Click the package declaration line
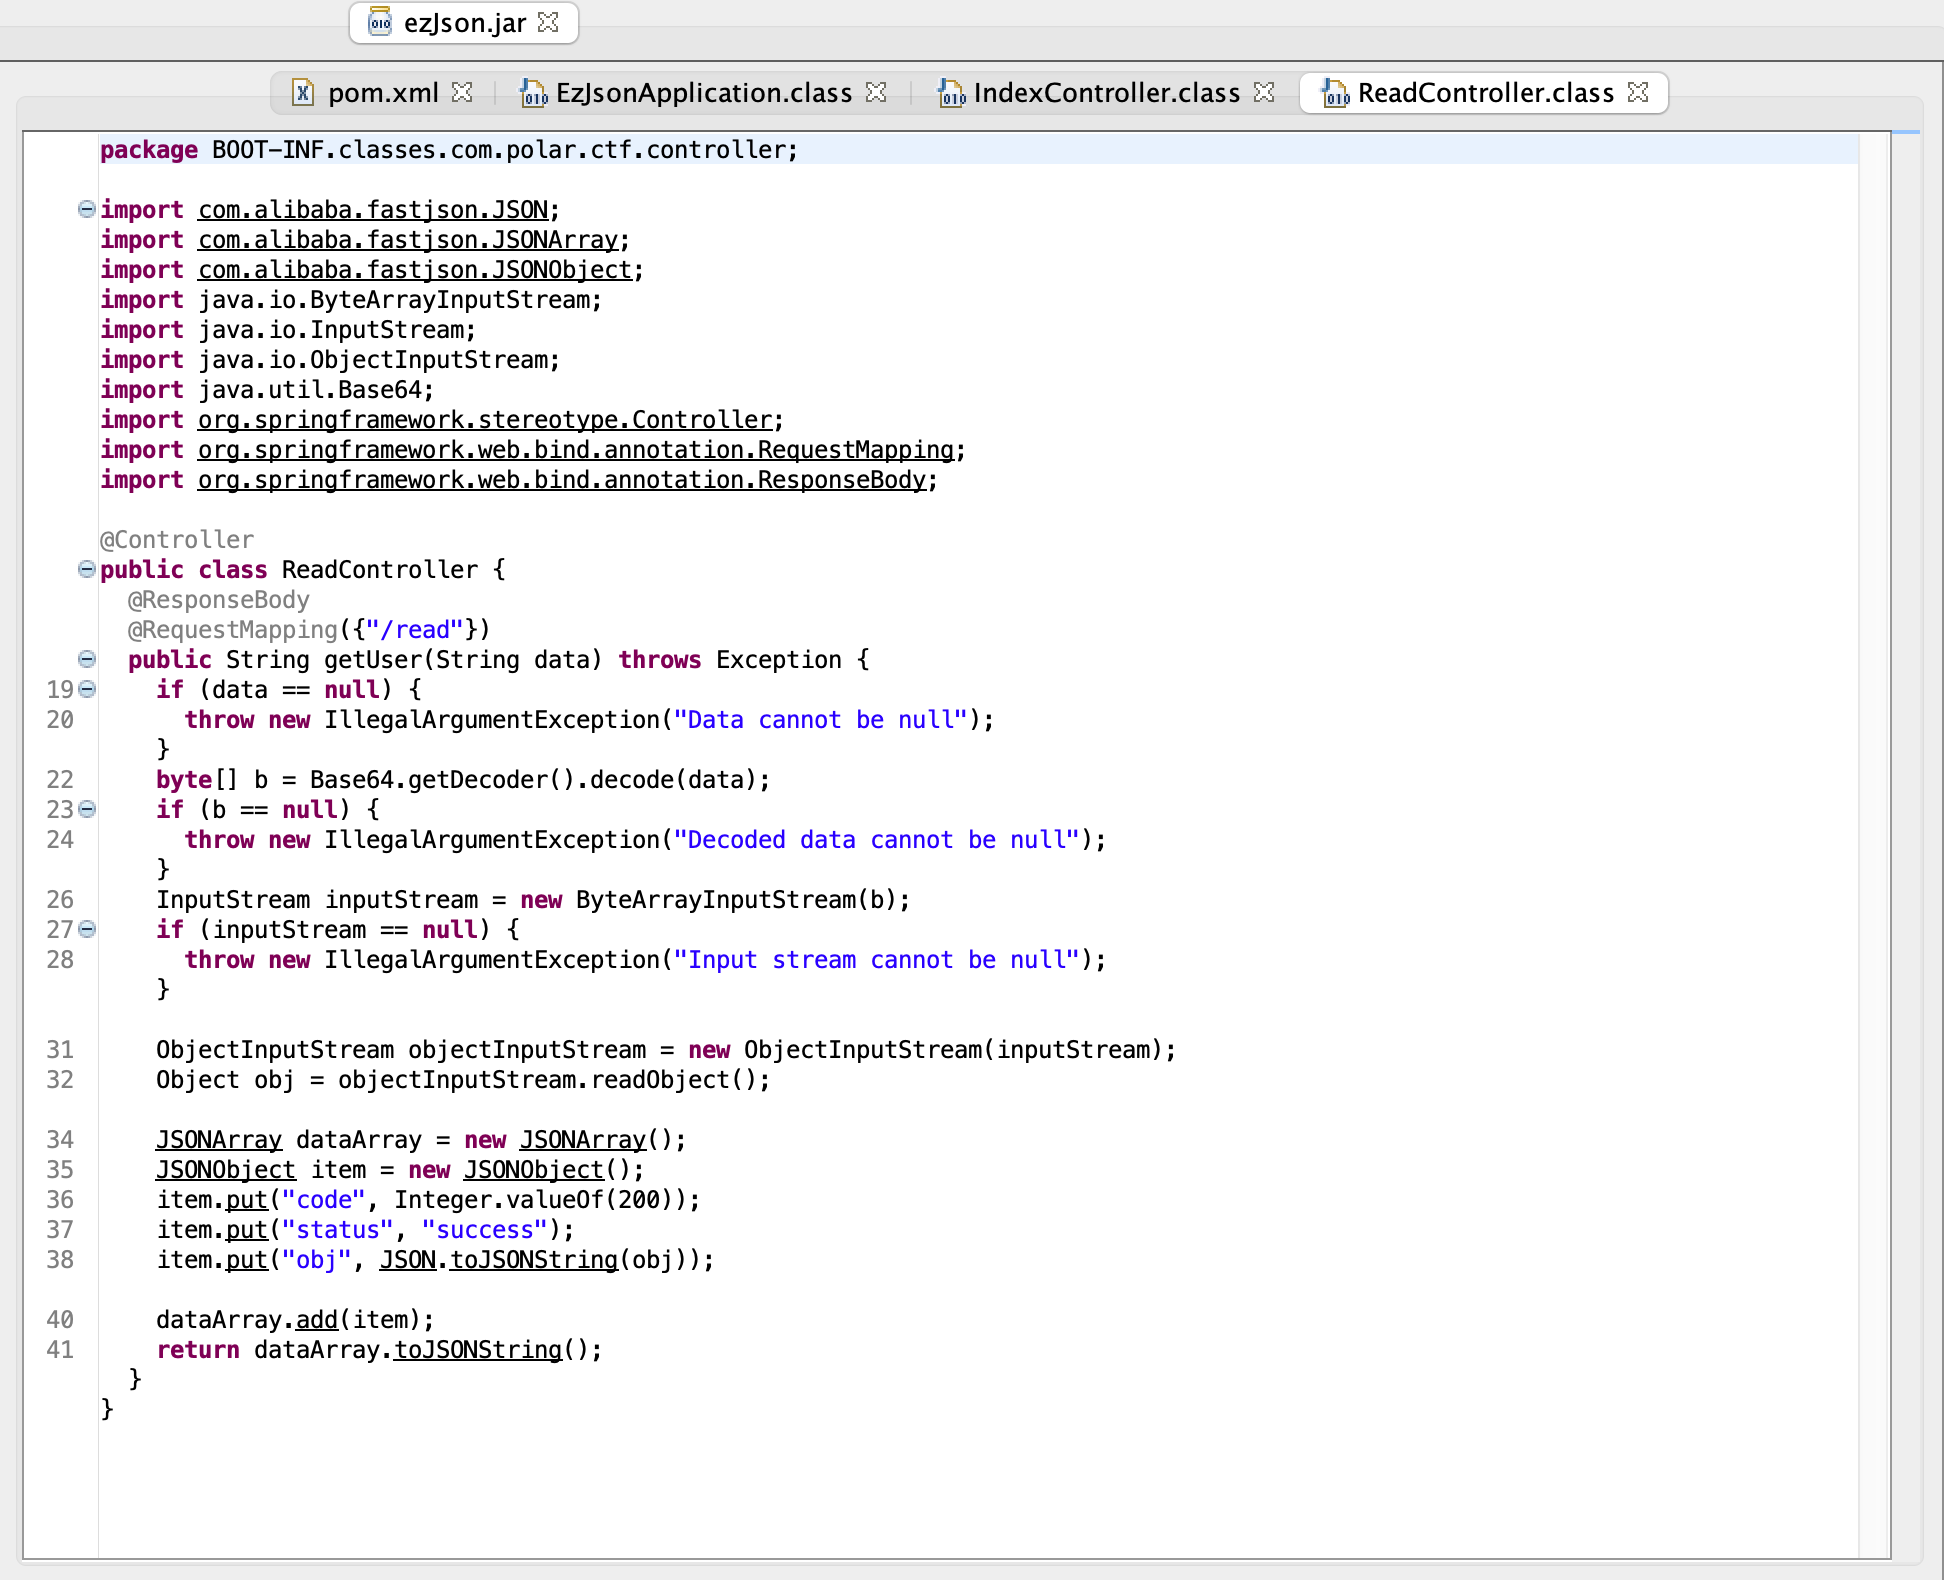Screen dimensions: 1944x1580 [x=449, y=150]
